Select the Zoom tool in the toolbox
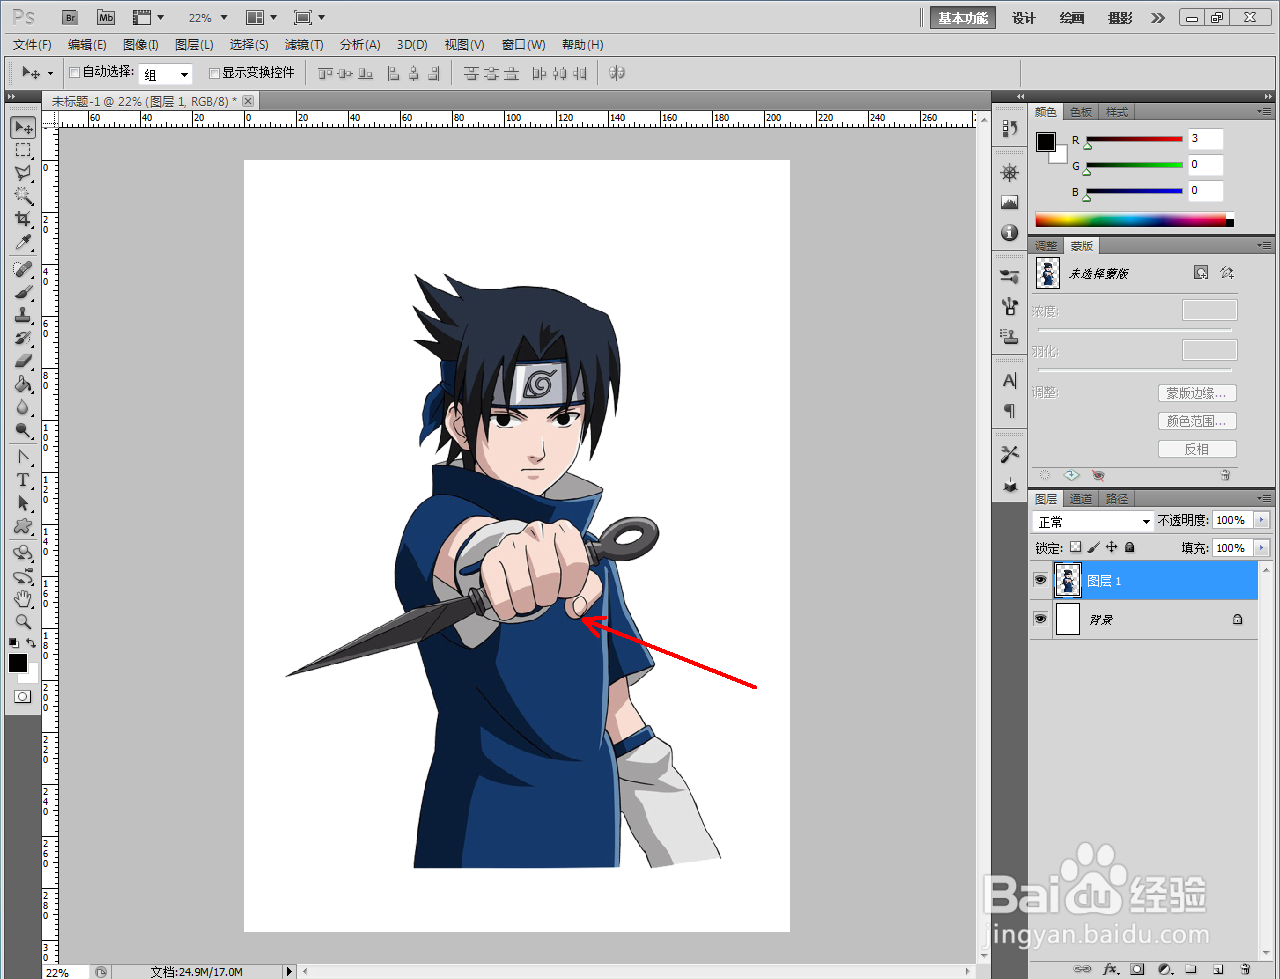The height and width of the screenshot is (979, 1280). coord(23,622)
